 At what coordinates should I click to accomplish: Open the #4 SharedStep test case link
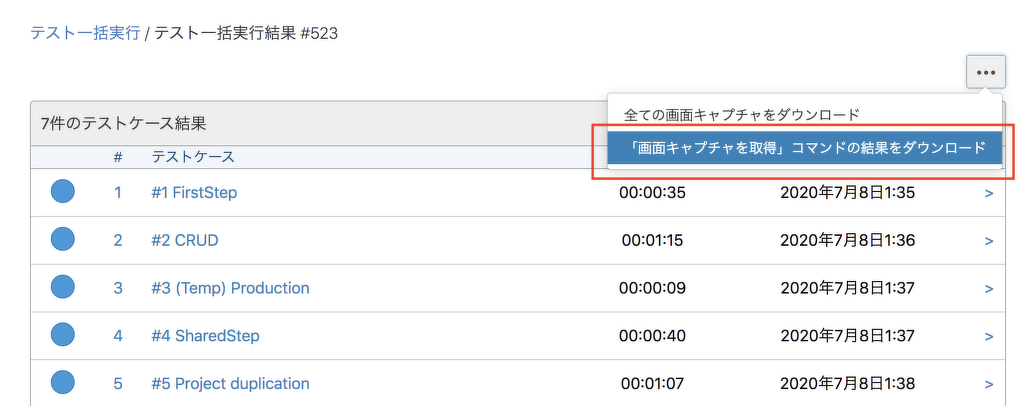tap(205, 336)
